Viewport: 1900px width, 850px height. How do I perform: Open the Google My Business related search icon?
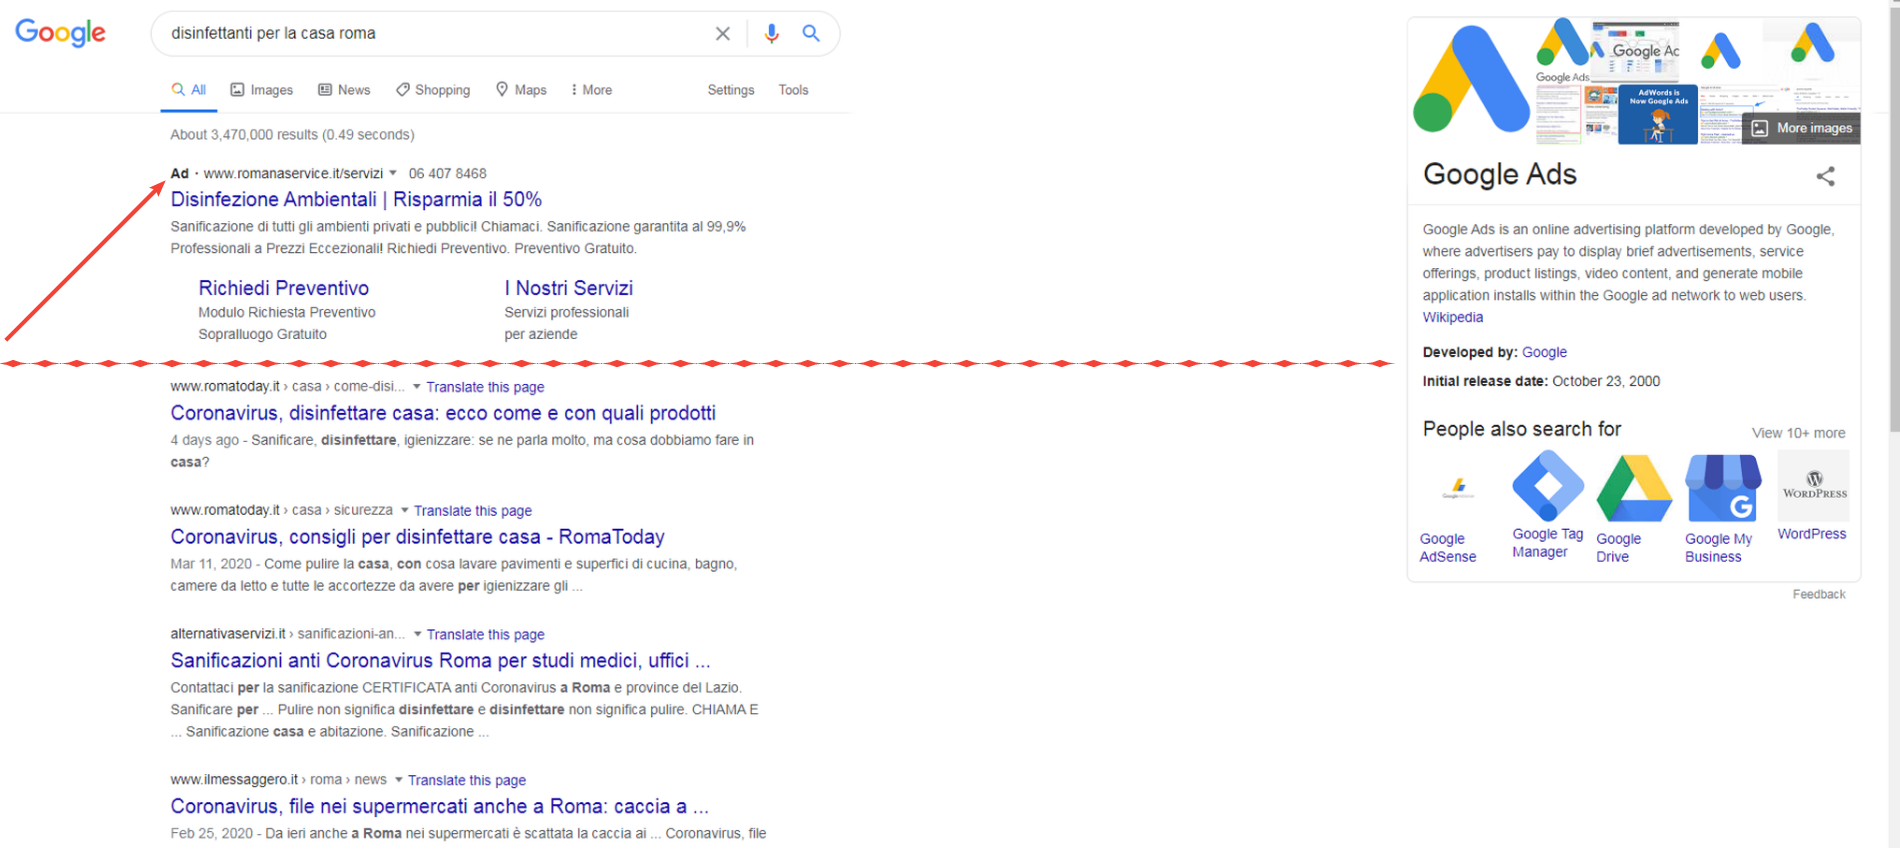tap(1723, 488)
